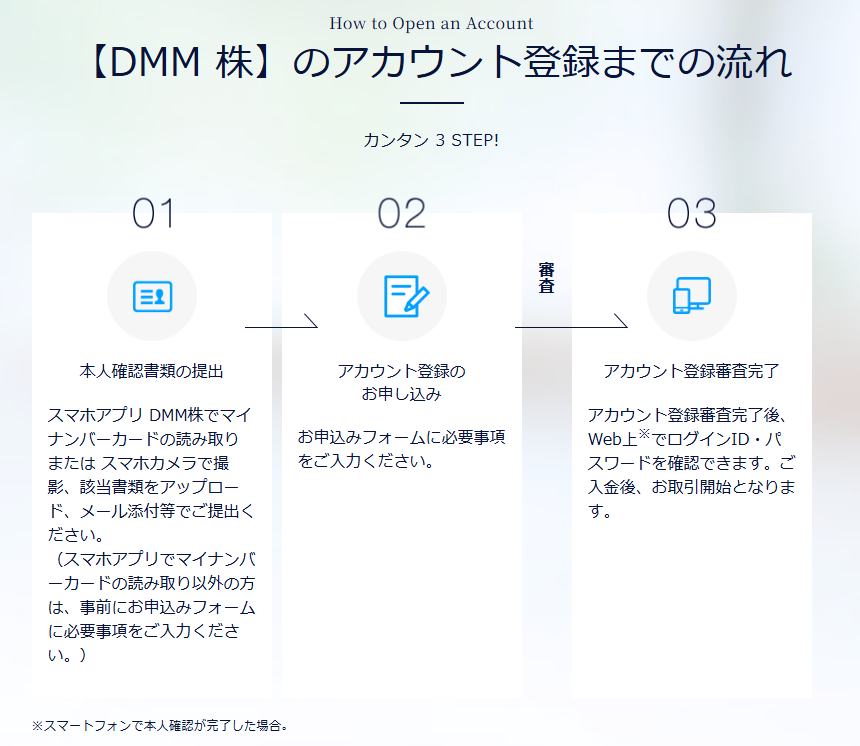Click the step number 01
Viewport: 860px width, 746px height.
[x=153, y=213]
